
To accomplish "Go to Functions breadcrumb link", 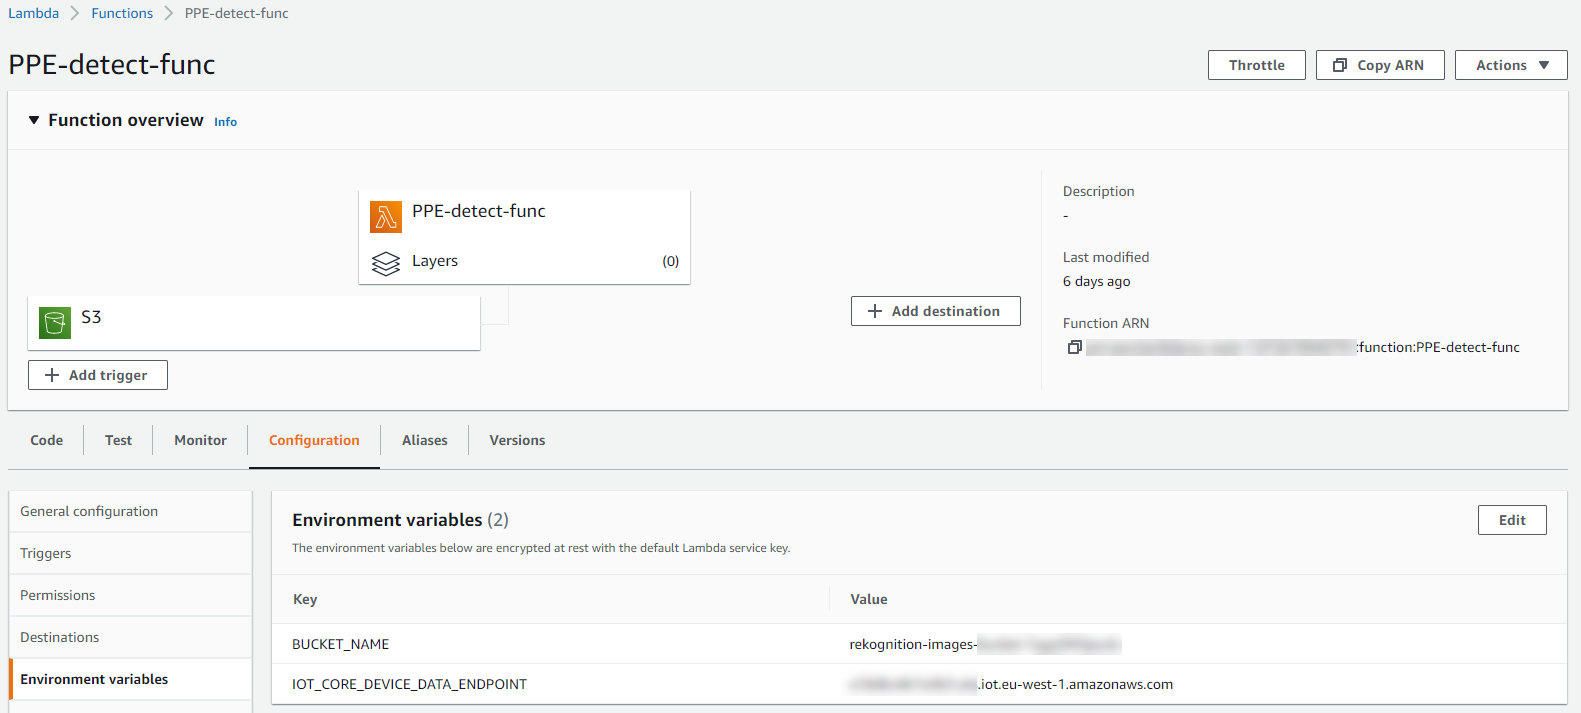I will [122, 13].
